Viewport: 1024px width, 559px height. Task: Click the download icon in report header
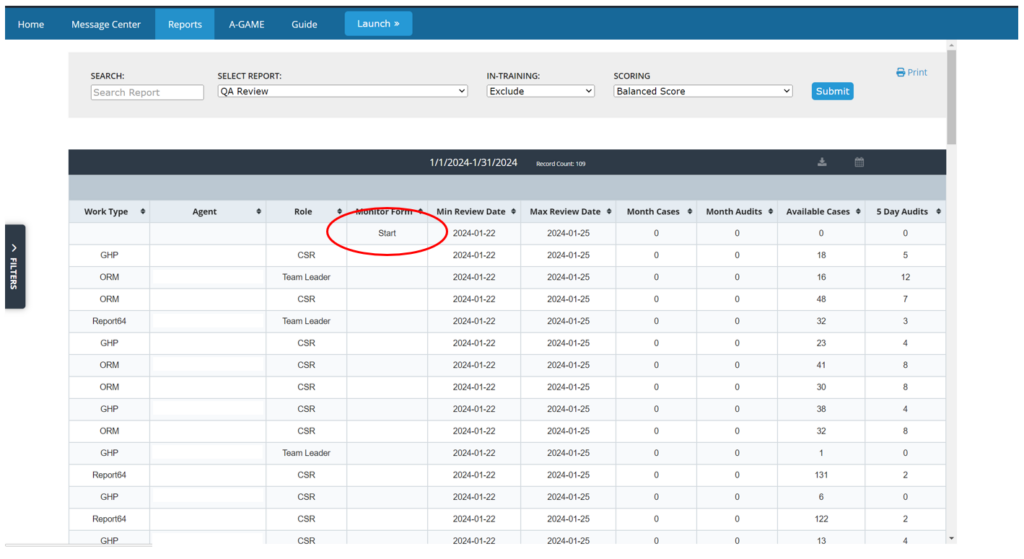click(822, 163)
